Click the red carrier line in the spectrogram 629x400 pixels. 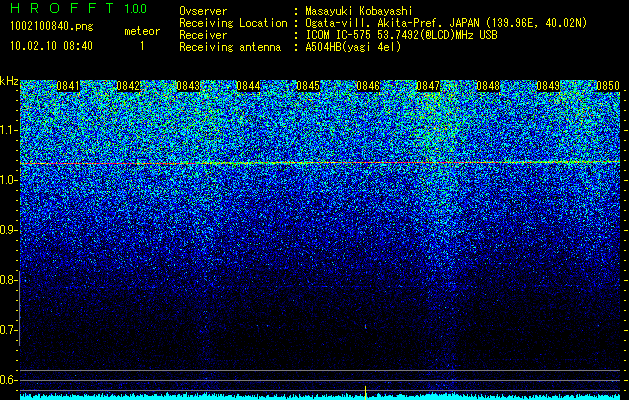(320, 163)
